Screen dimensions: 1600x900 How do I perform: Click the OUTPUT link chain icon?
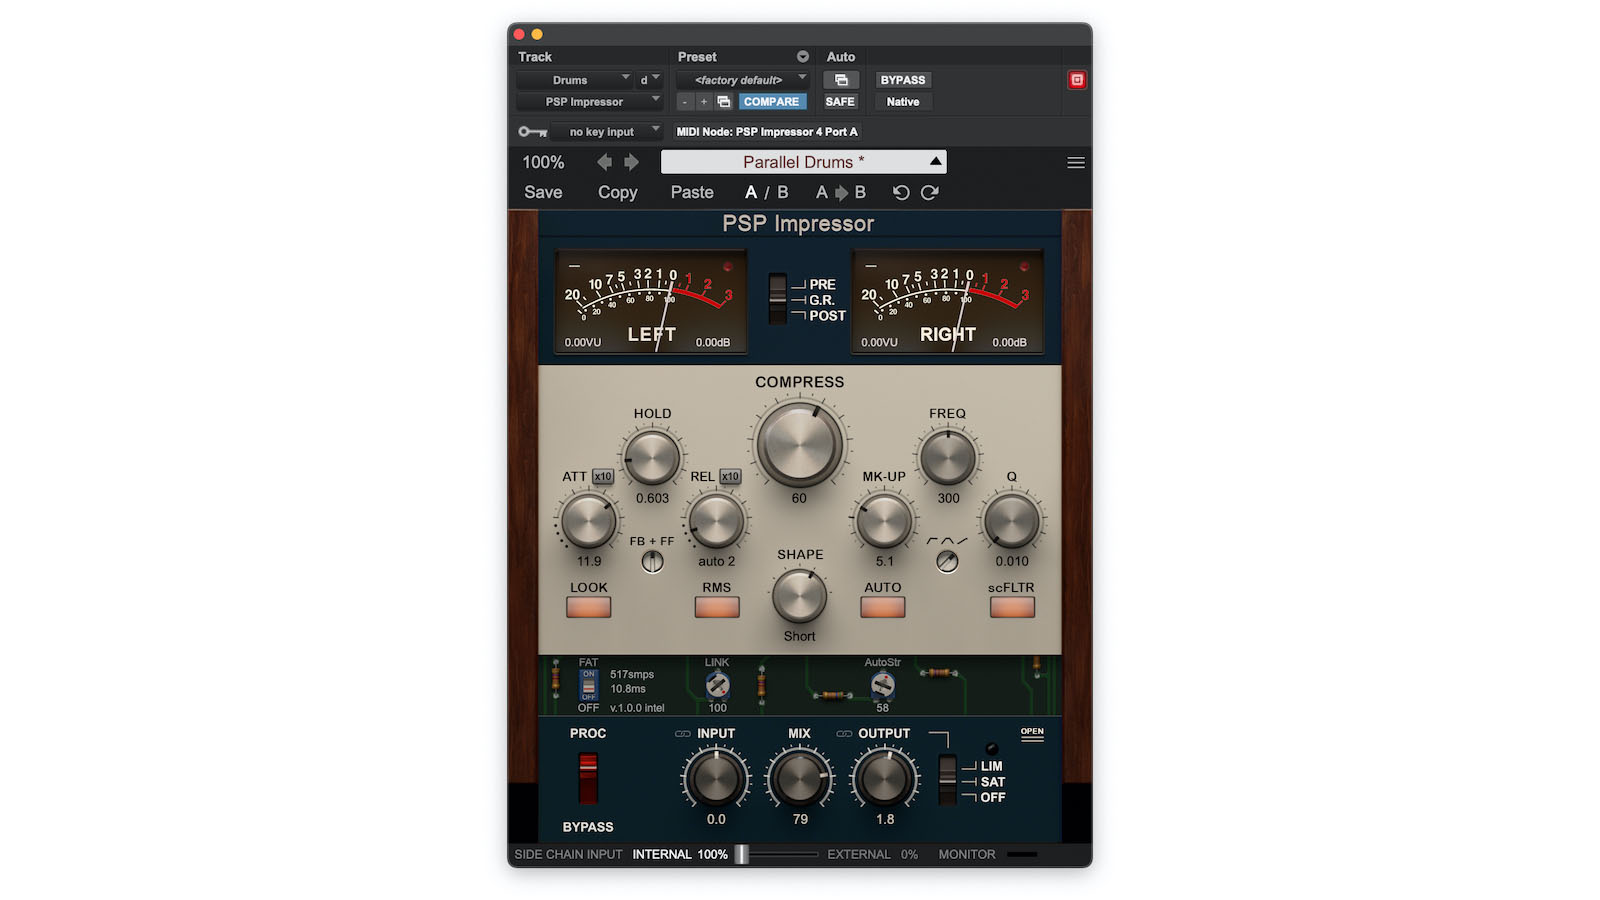point(845,732)
